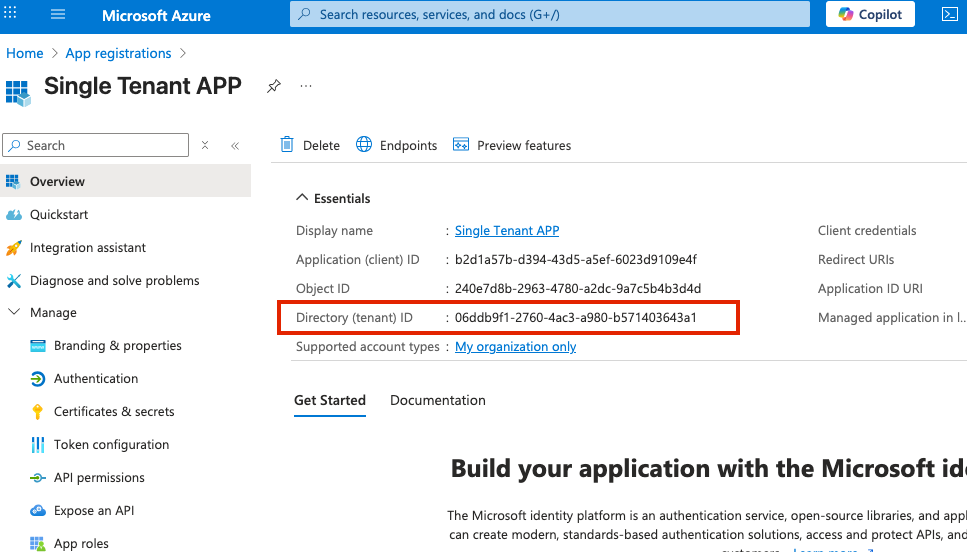Screen dimensions: 967x552
Task: Click the Microsoft Azure home title
Action: [156, 15]
